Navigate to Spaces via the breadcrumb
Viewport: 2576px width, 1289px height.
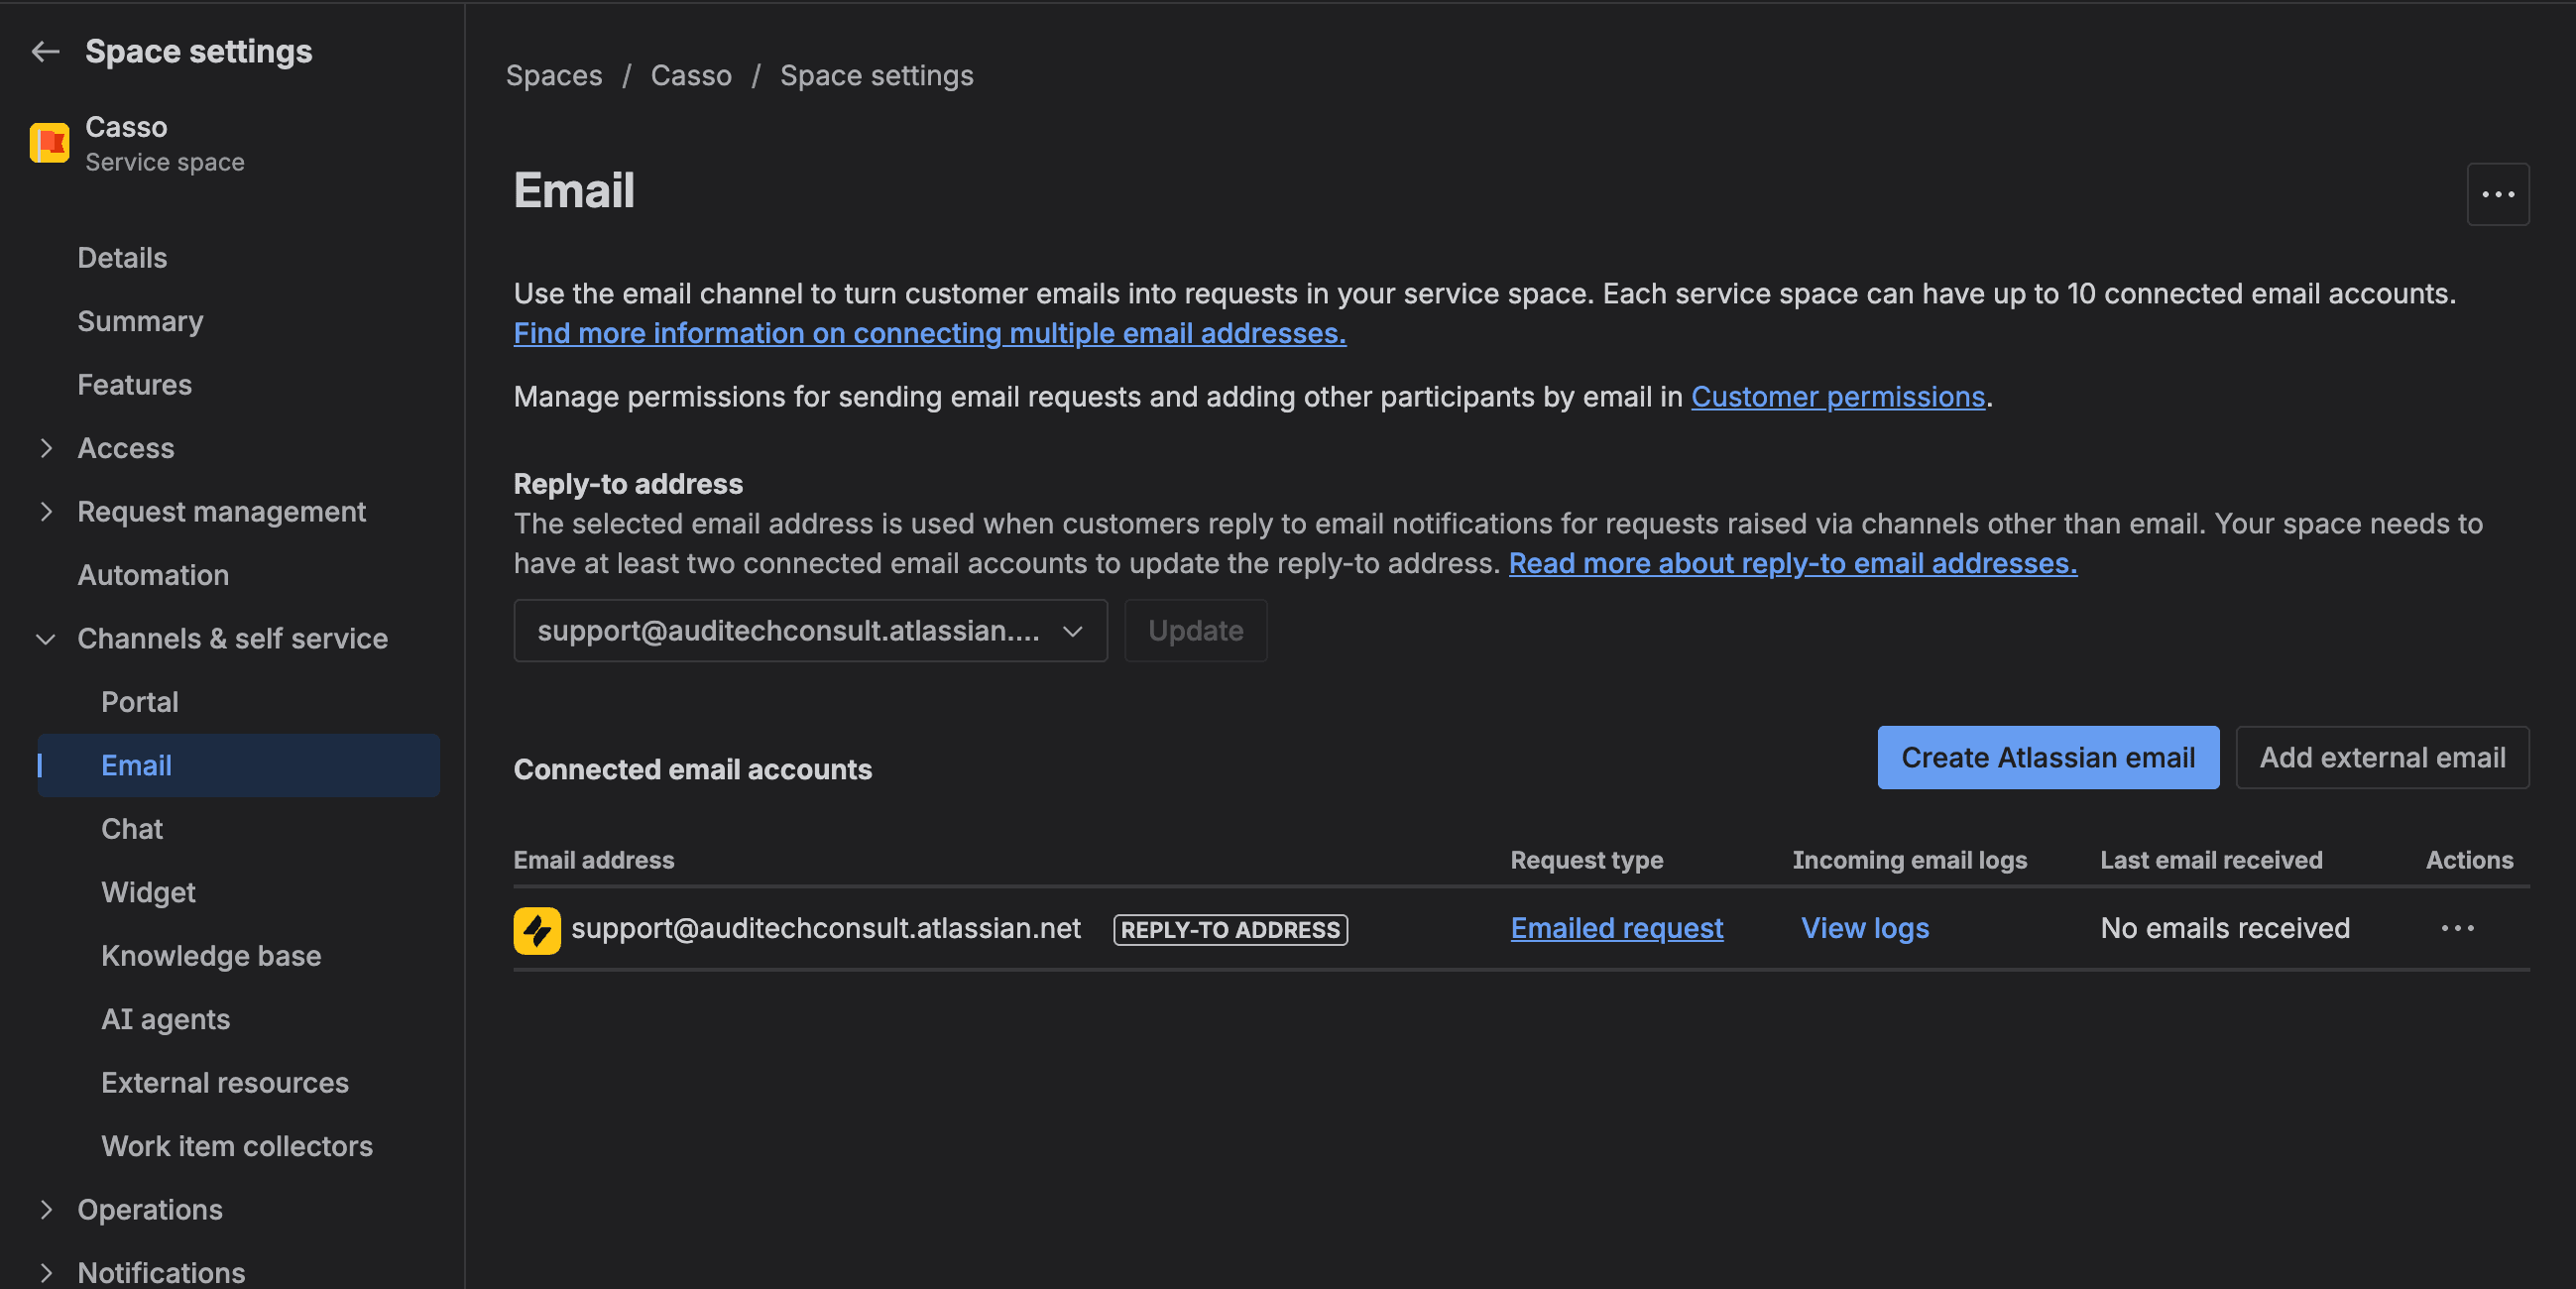554,74
